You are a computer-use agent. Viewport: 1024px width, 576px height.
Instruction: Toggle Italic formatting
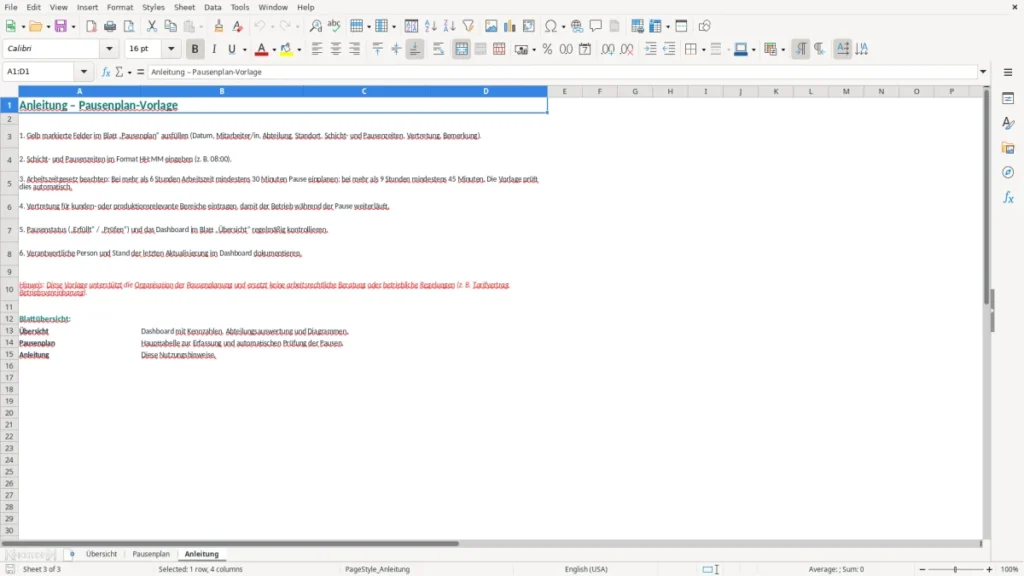tap(214, 49)
